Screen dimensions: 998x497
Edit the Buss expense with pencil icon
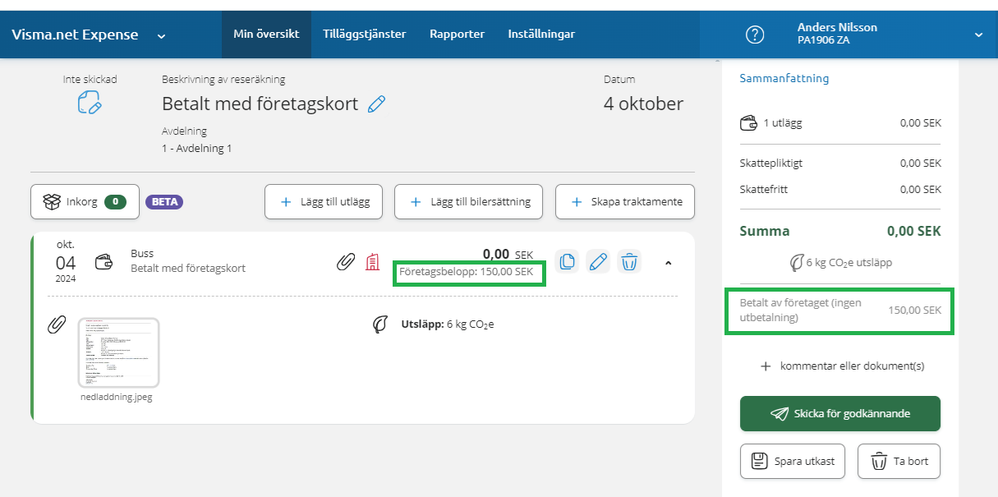click(x=598, y=262)
